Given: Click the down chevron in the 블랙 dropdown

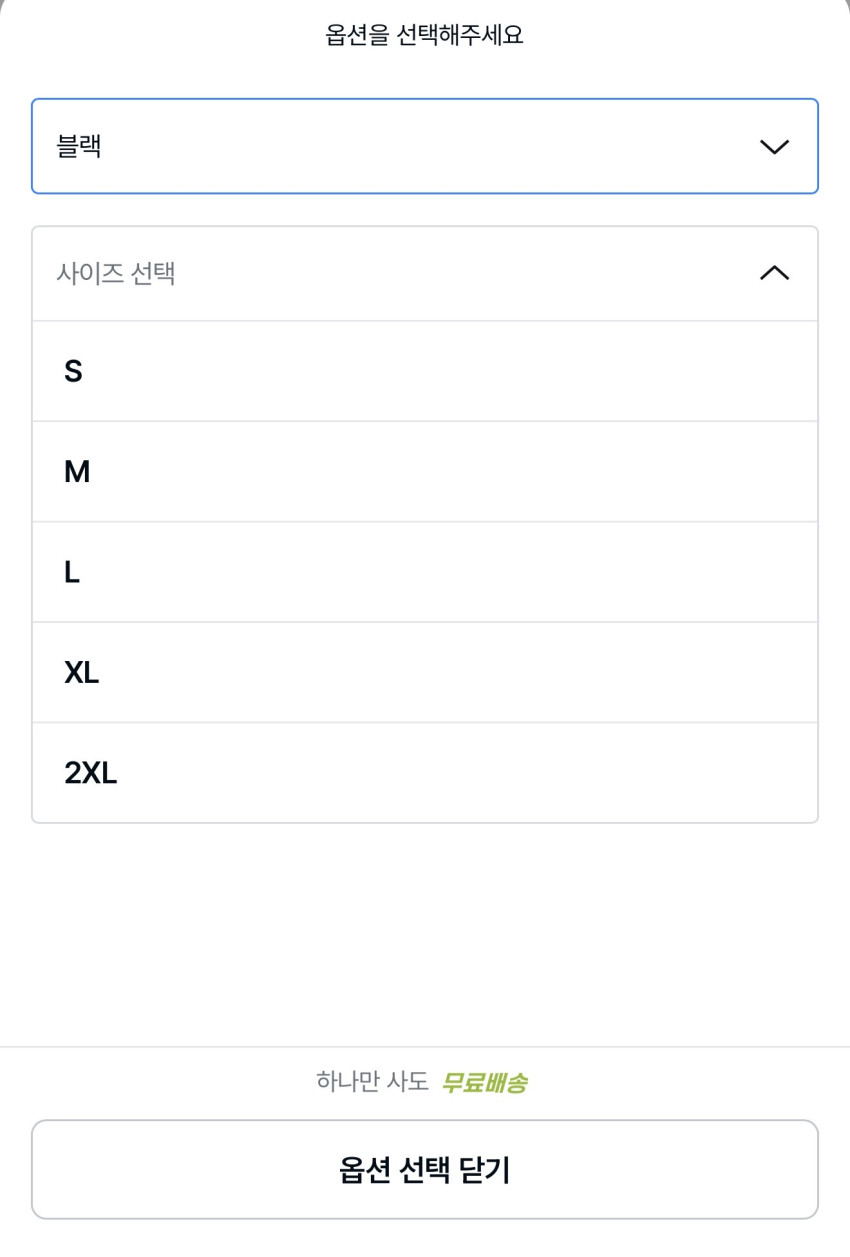Looking at the screenshot, I should [774, 147].
